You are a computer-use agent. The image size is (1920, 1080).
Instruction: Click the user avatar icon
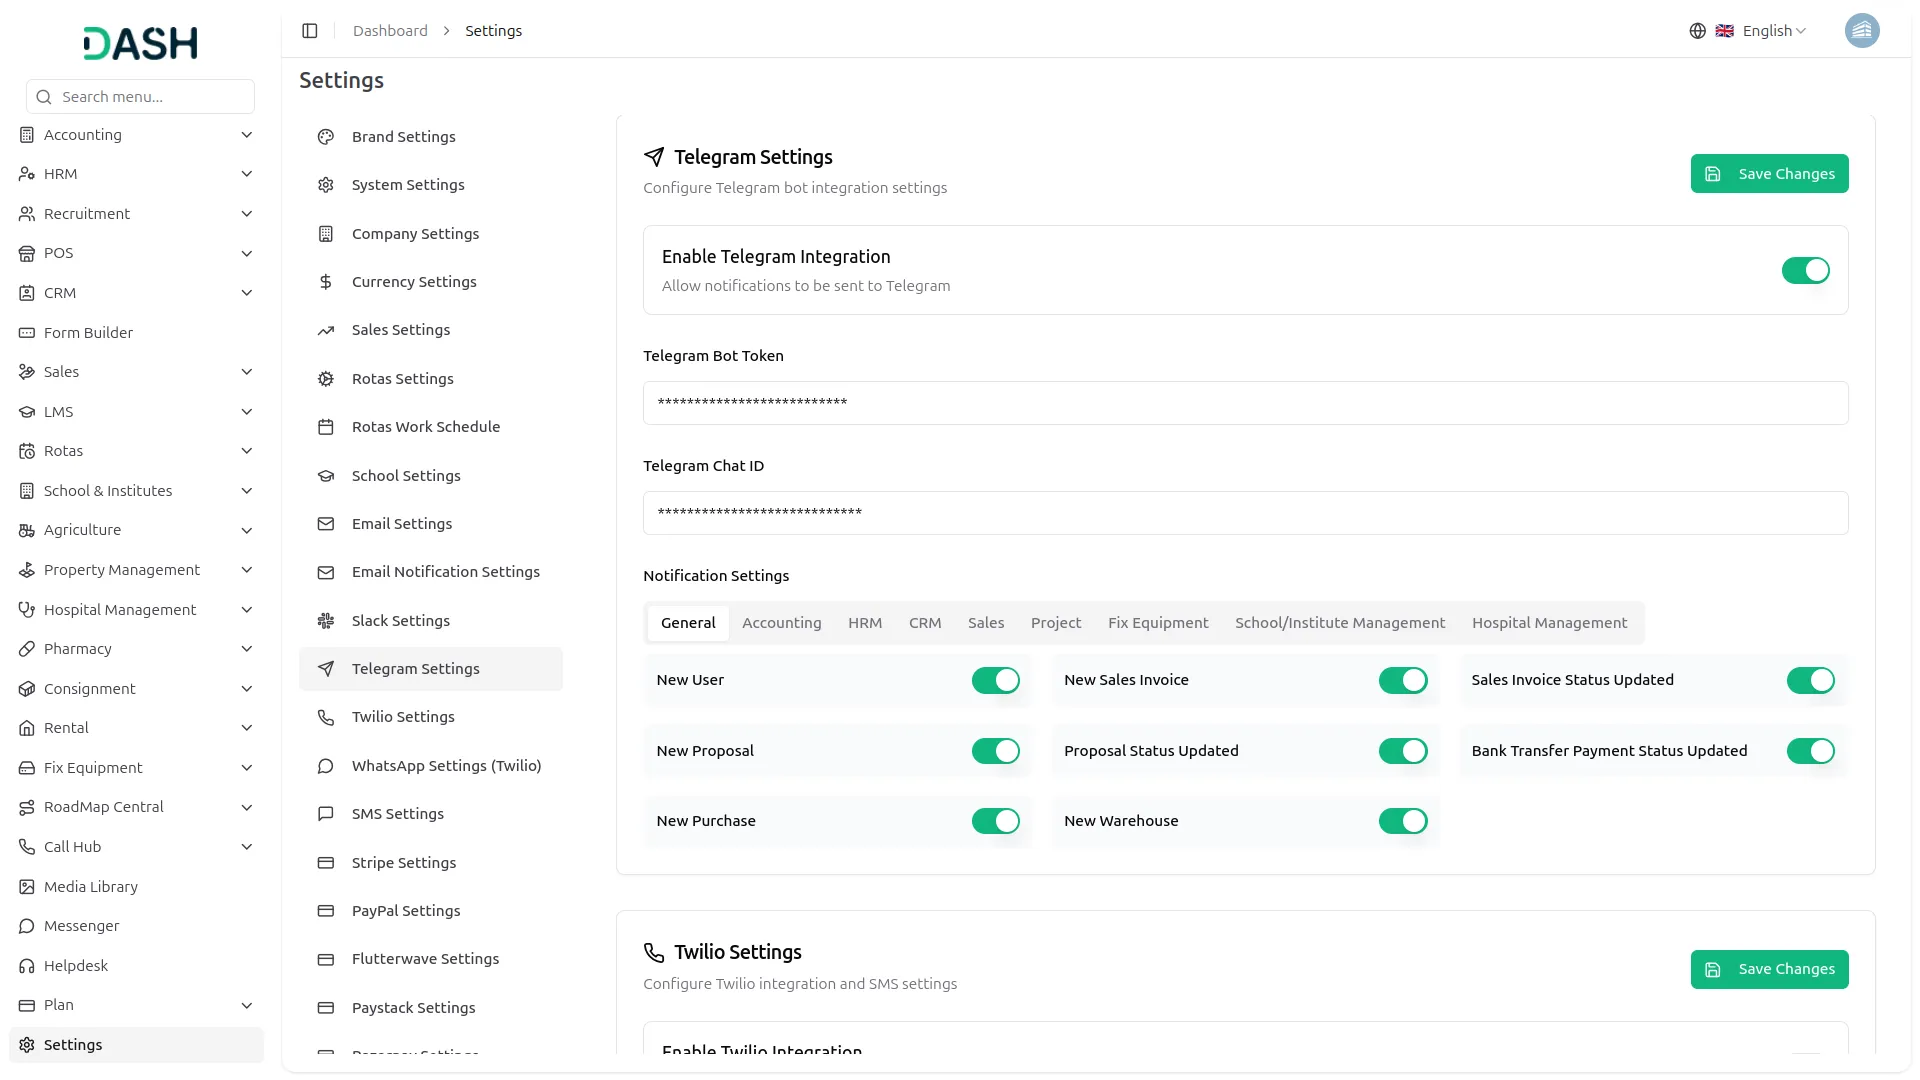coord(1861,31)
